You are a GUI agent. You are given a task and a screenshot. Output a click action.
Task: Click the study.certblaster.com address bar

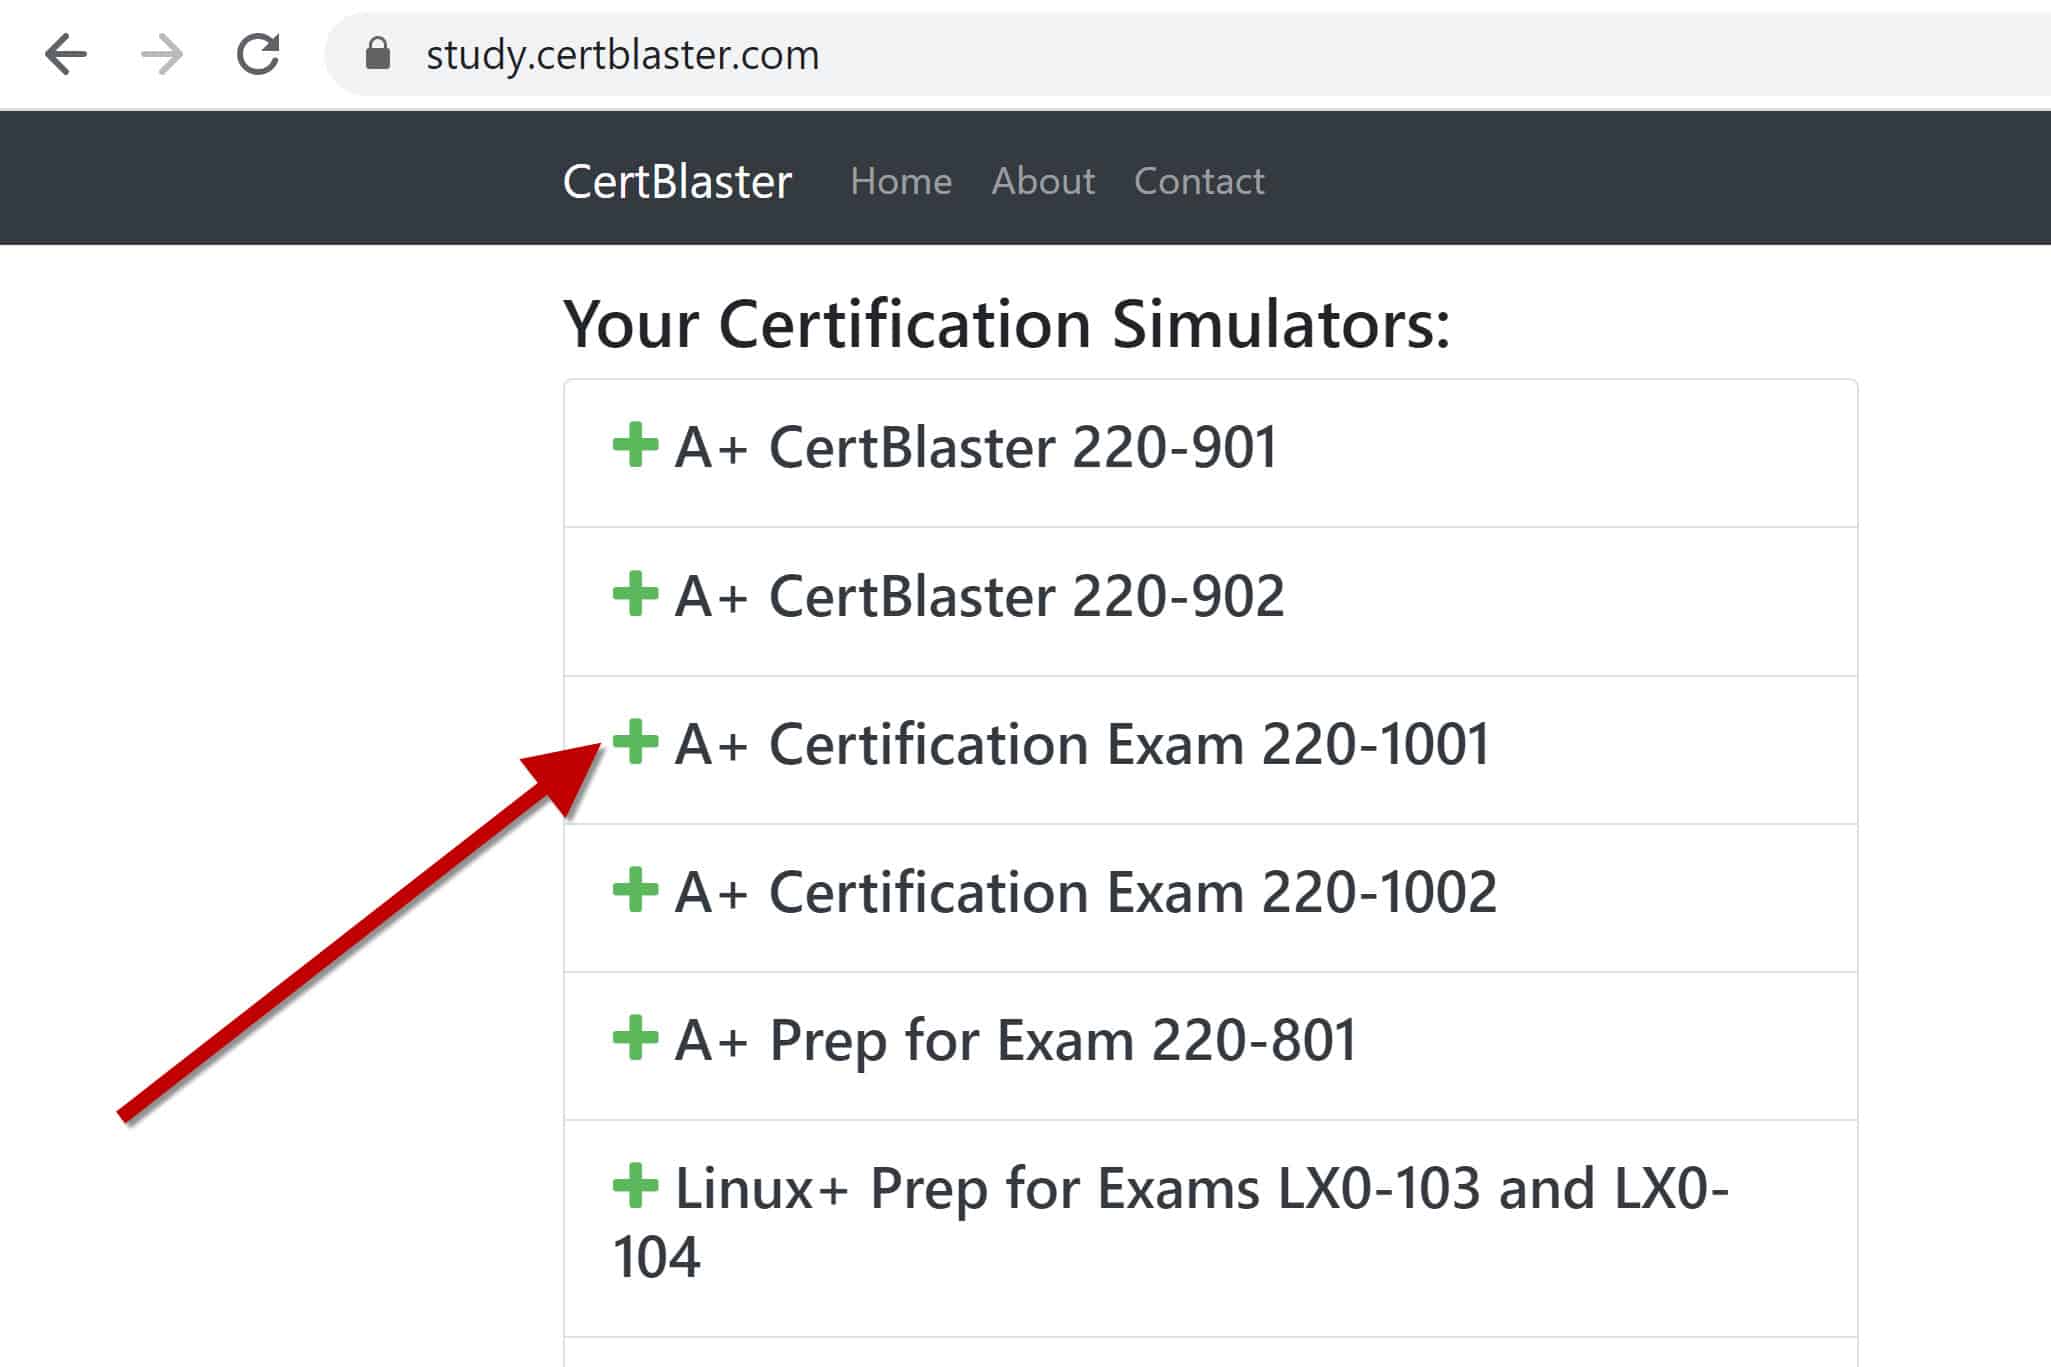coord(1190,54)
